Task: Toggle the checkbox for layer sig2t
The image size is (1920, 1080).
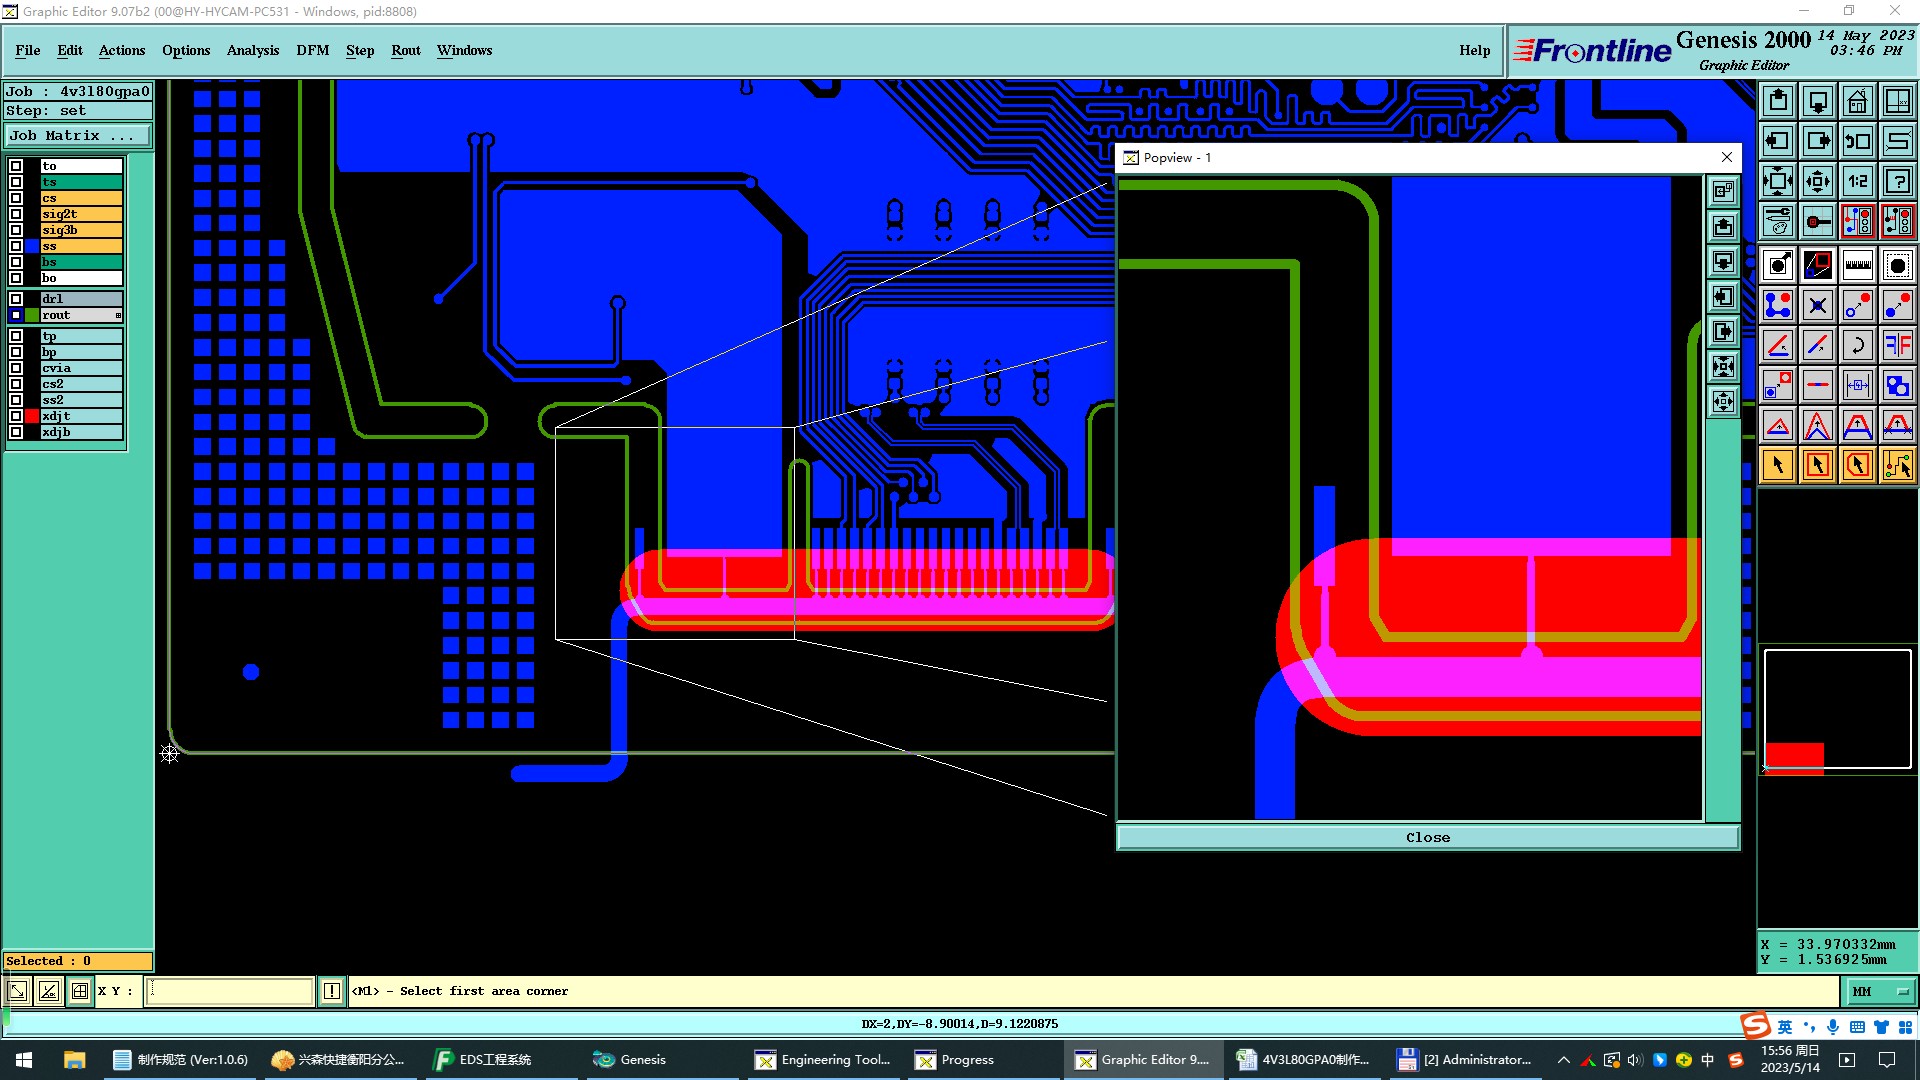Action: click(x=16, y=214)
